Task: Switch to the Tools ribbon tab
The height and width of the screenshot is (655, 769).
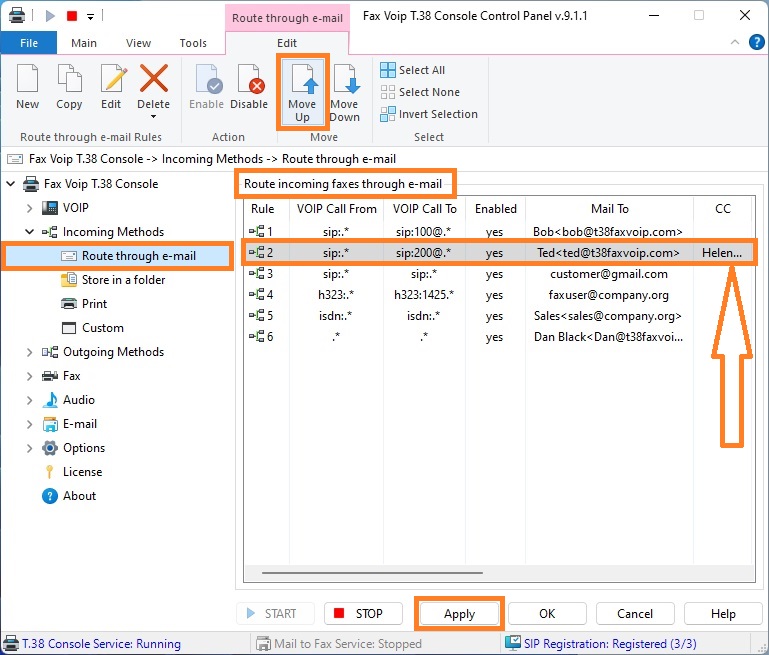Action: coord(193,43)
